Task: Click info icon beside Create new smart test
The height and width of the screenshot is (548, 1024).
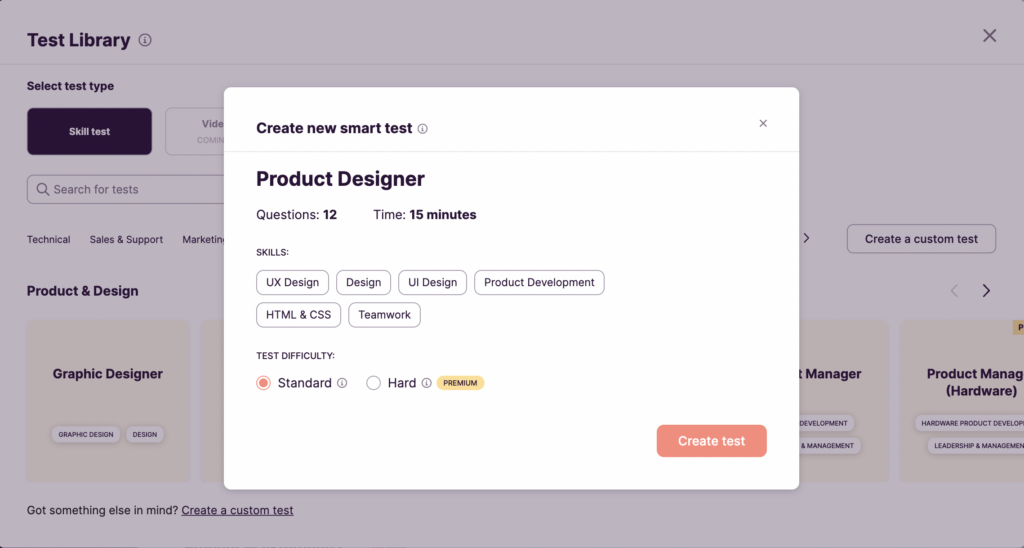Action: (x=423, y=129)
